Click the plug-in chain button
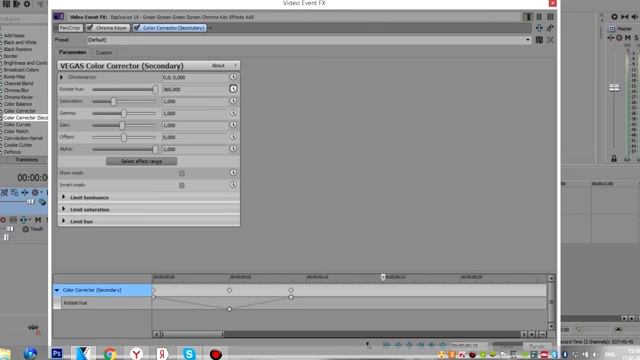Screen dimensions: 640x360 point(539,28)
